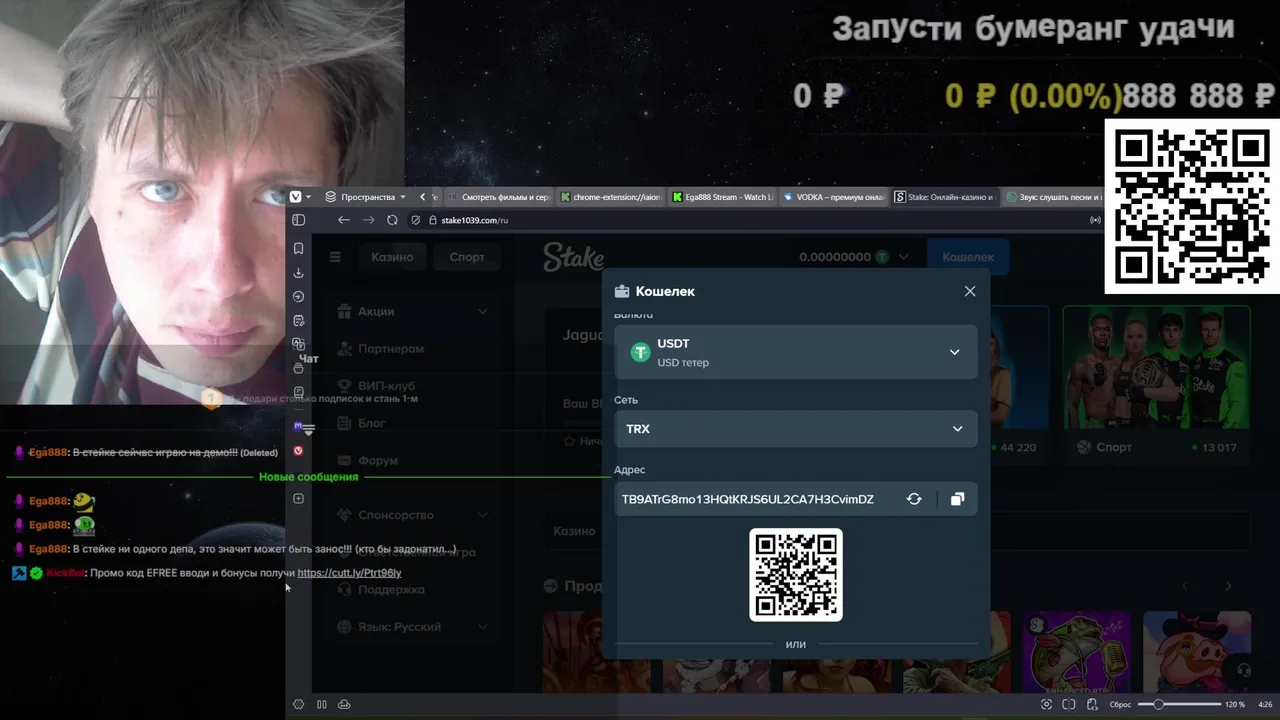The image size is (1280, 720).
Task: Open Партнерам in Stake sidebar
Action: click(x=391, y=349)
